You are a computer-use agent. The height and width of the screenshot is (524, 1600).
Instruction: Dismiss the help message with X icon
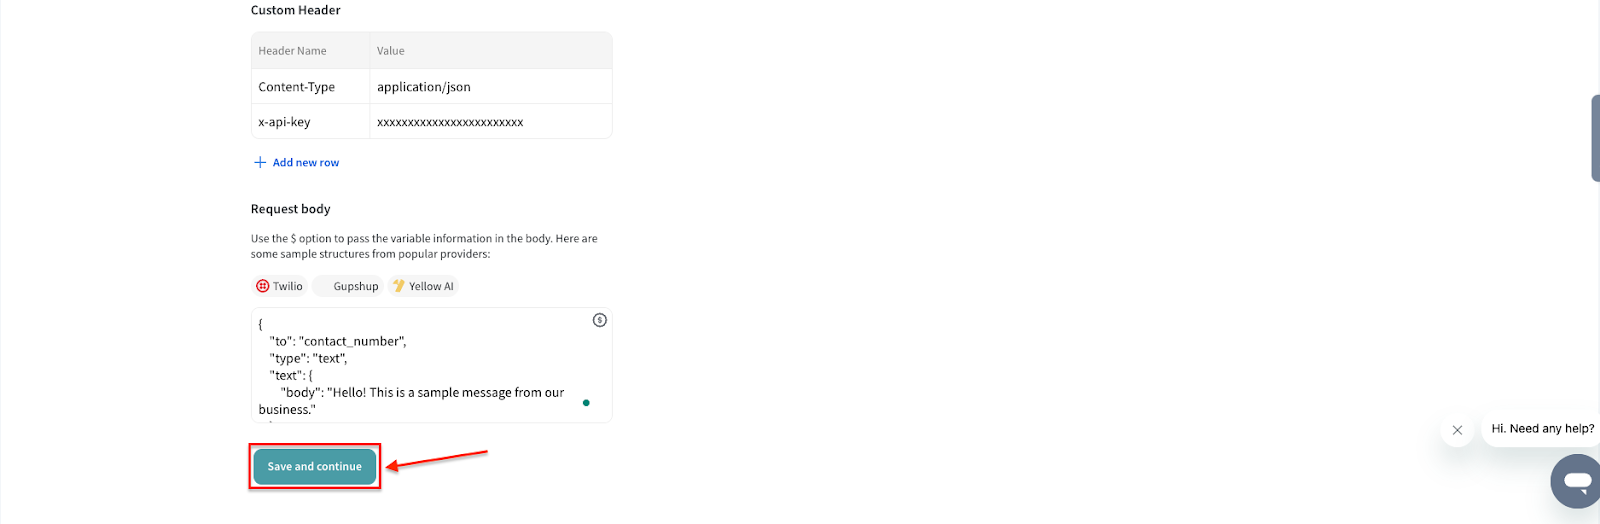pyautogui.click(x=1457, y=430)
